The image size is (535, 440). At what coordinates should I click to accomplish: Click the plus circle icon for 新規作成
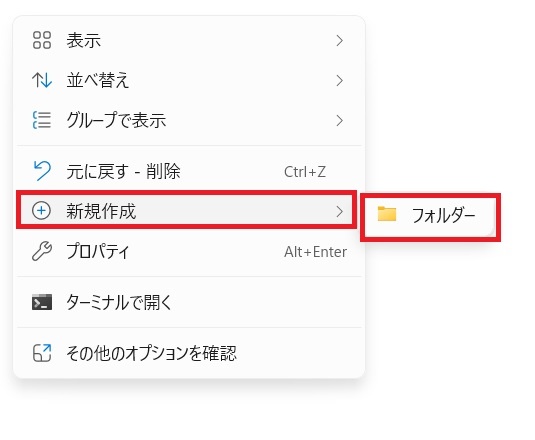pyautogui.click(x=41, y=211)
